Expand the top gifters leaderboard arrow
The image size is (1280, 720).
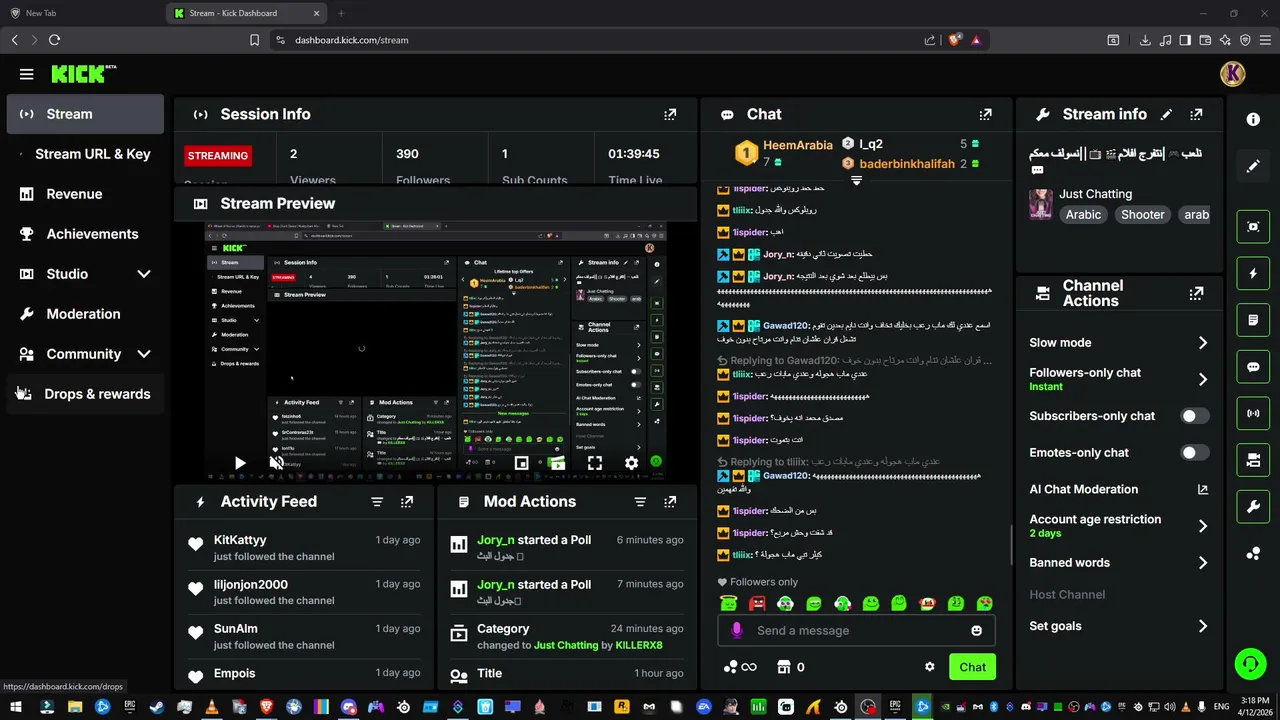coord(856,181)
